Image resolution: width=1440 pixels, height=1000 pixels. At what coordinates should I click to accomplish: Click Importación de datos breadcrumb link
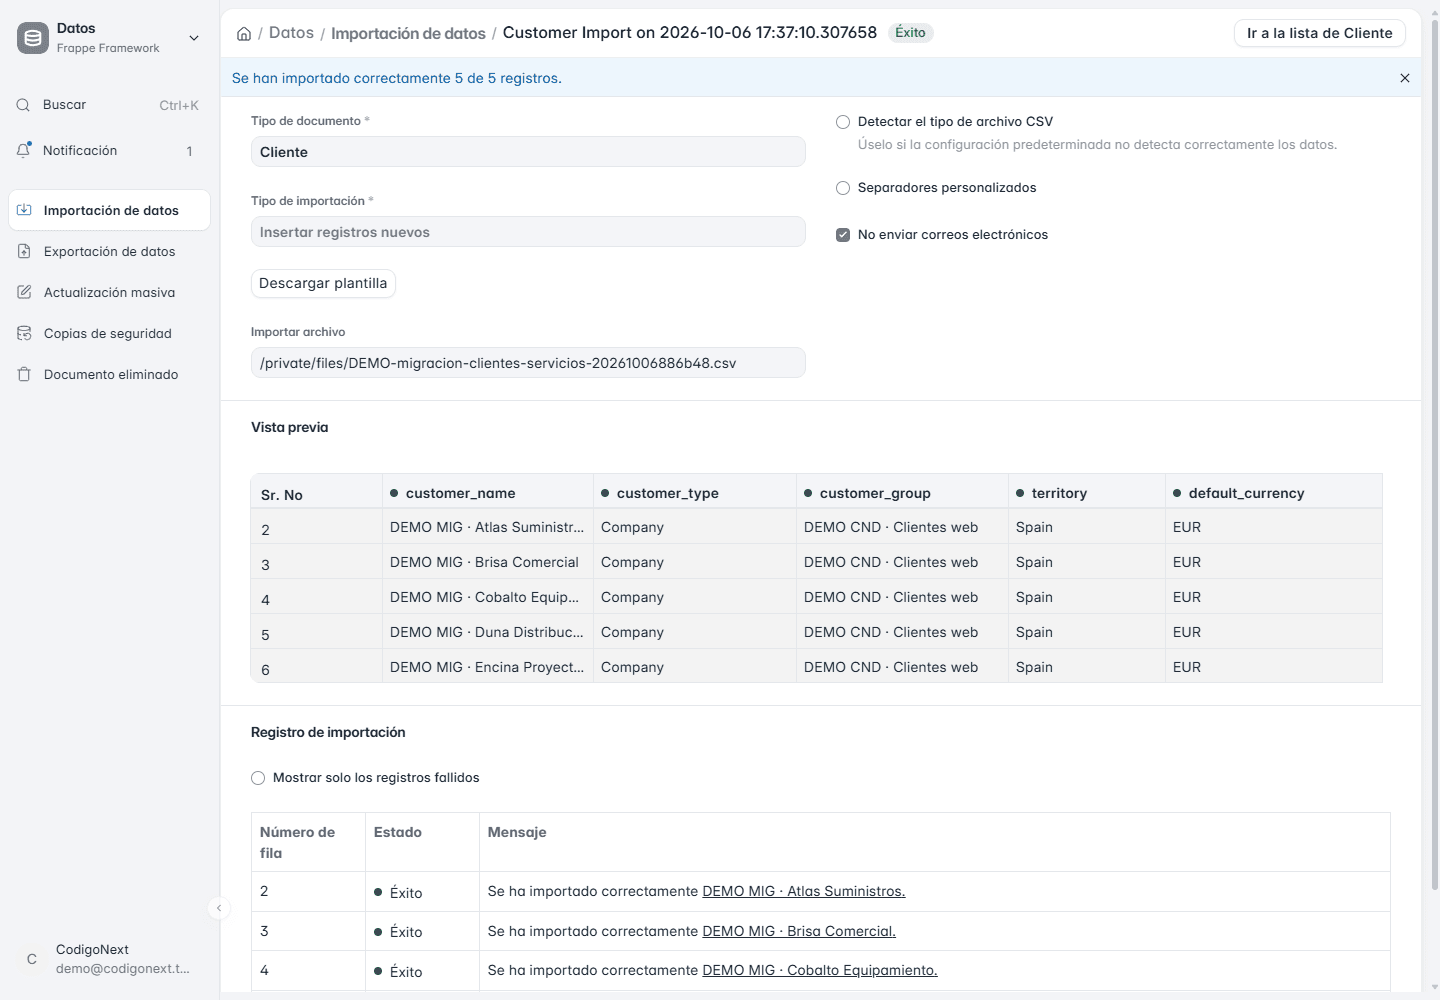[x=408, y=33]
